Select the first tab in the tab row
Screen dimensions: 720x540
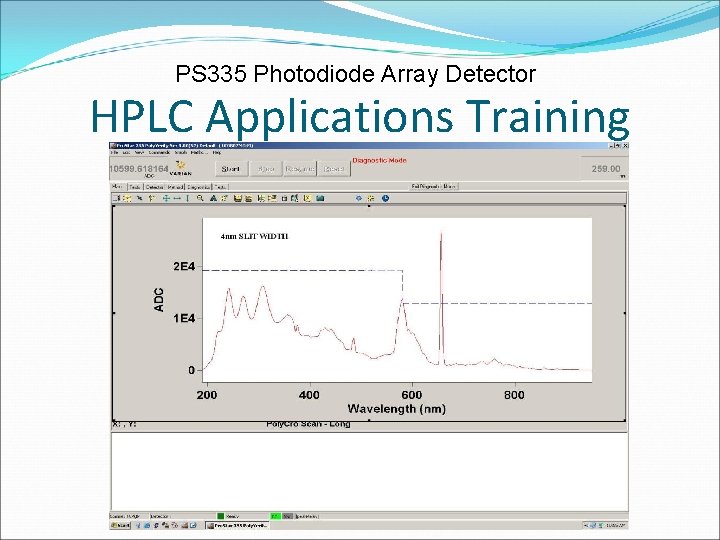[x=118, y=187]
